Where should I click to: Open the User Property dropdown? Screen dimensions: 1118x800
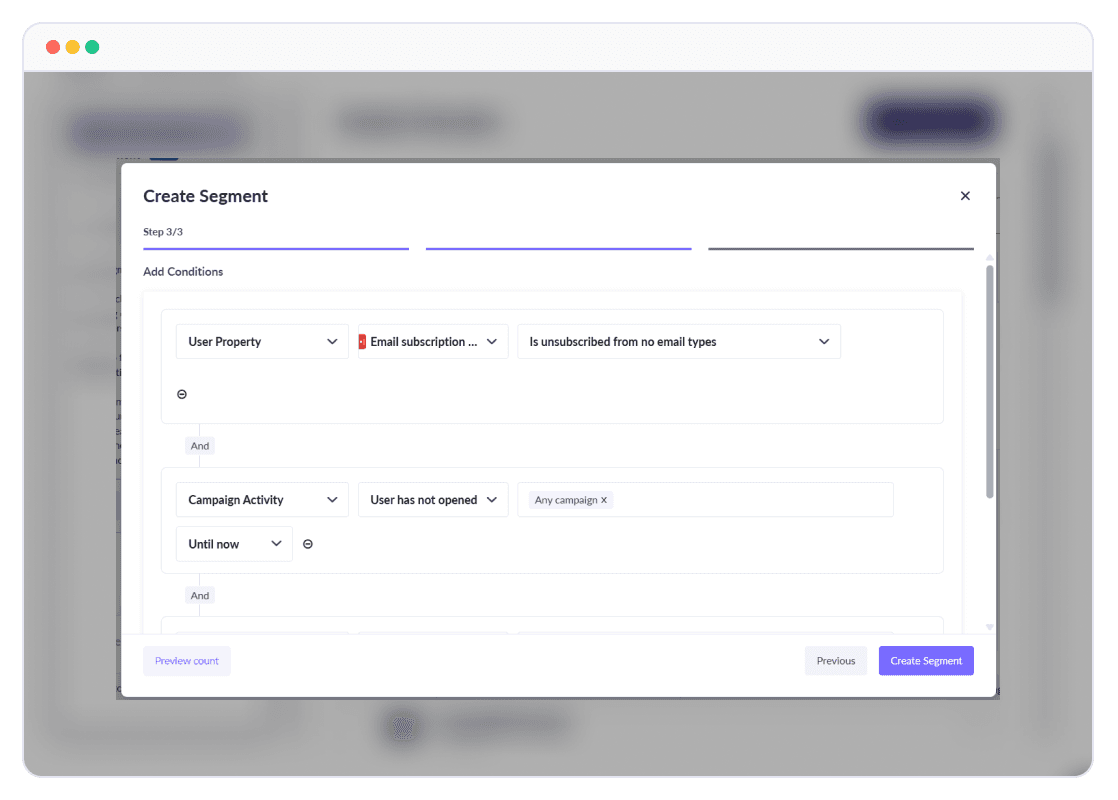pyautogui.click(x=262, y=342)
